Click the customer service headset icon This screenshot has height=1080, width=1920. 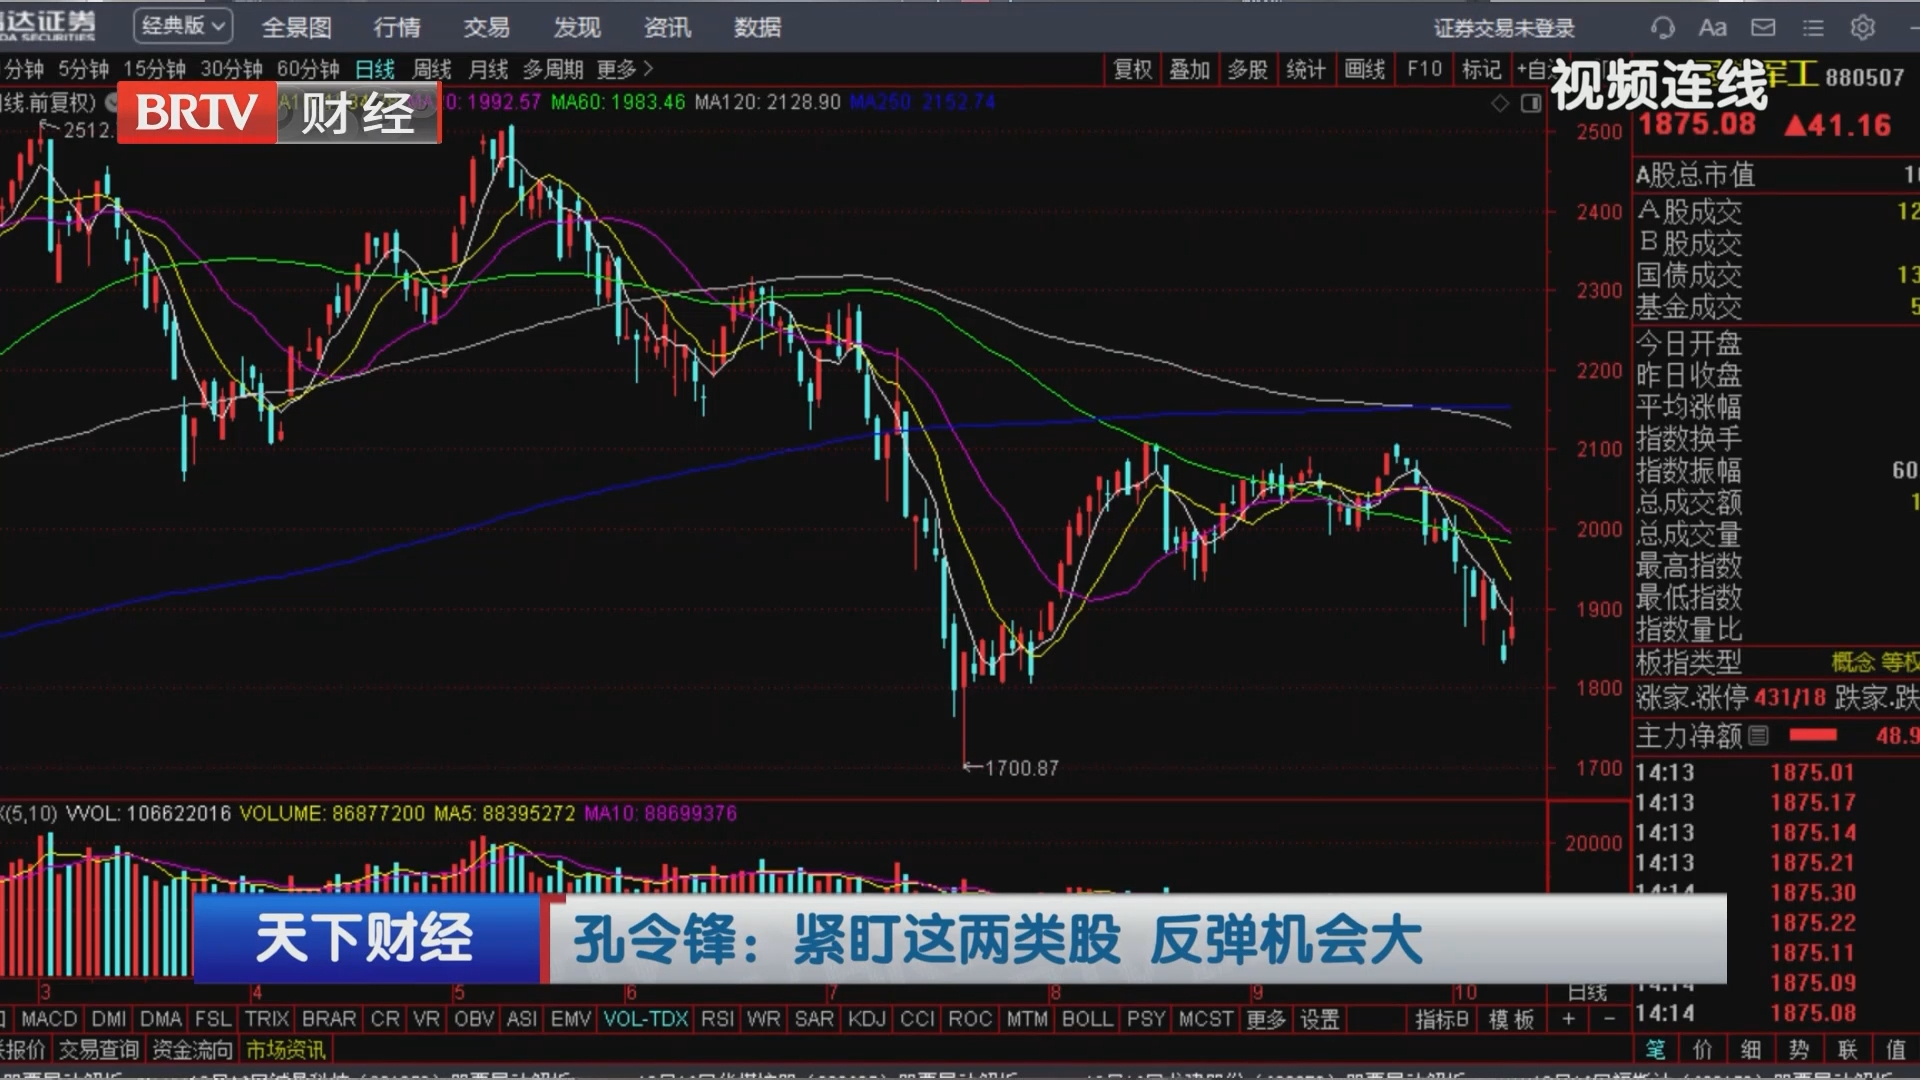(1662, 28)
